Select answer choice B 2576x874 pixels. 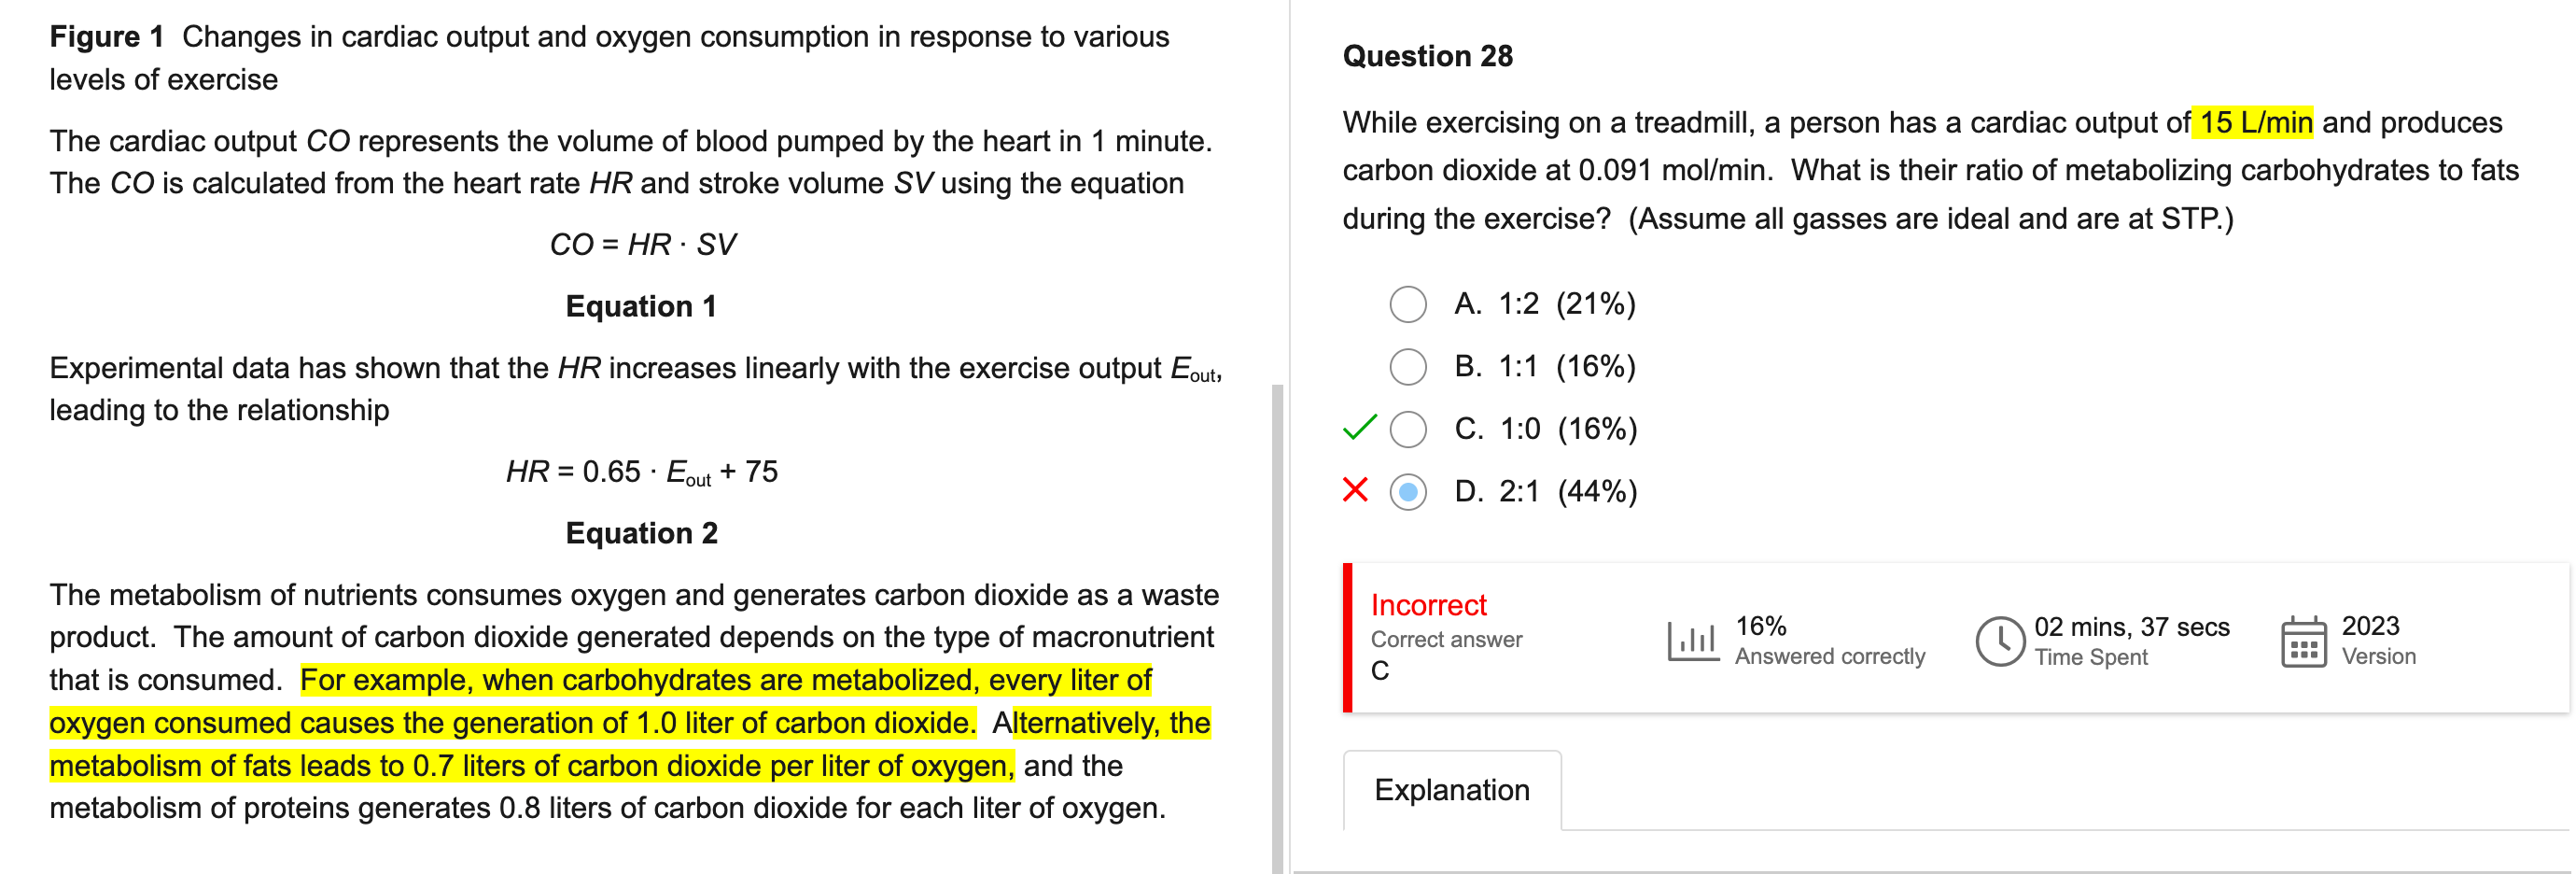pyautogui.click(x=1408, y=366)
